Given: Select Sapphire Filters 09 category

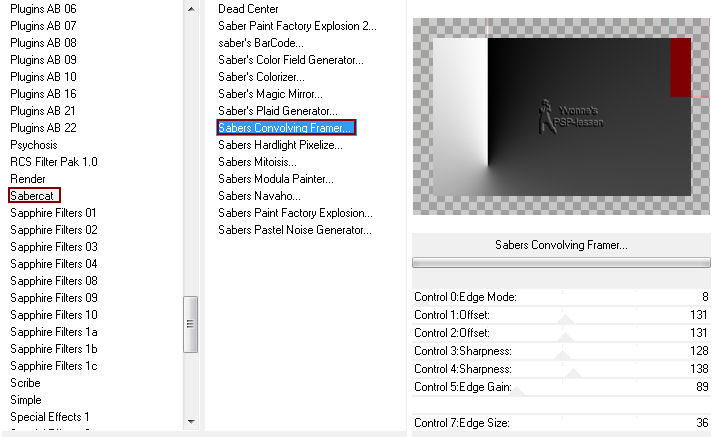Looking at the screenshot, I should (54, 298).
